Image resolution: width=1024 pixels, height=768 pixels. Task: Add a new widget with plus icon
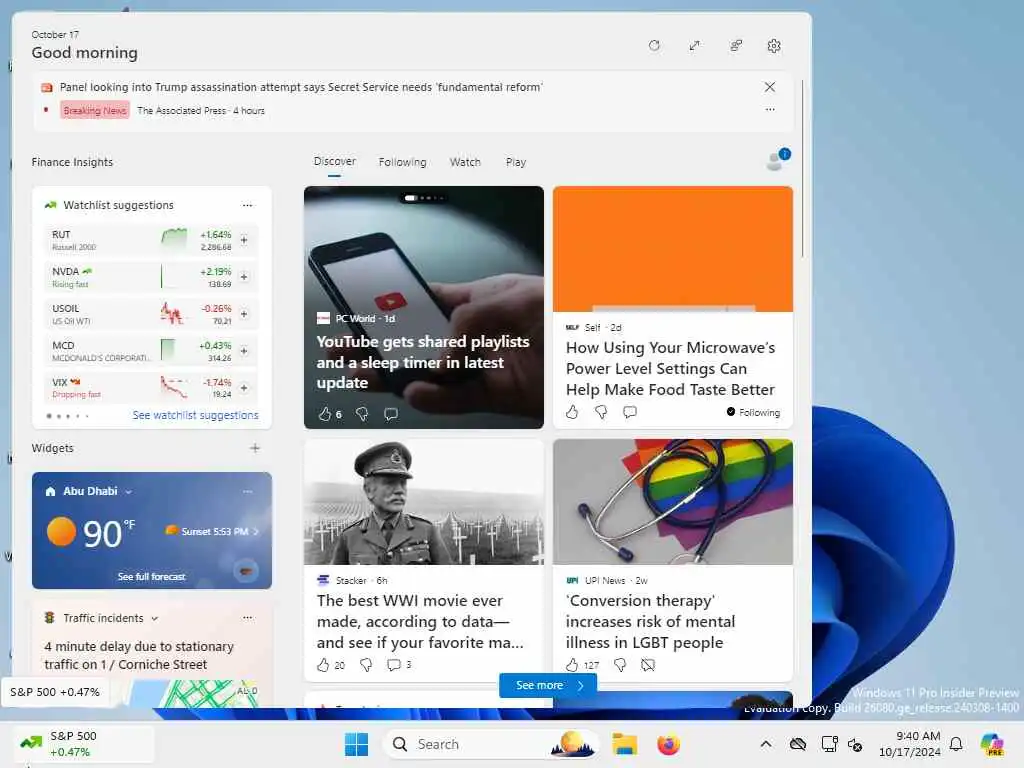click(x=255, y=448)
